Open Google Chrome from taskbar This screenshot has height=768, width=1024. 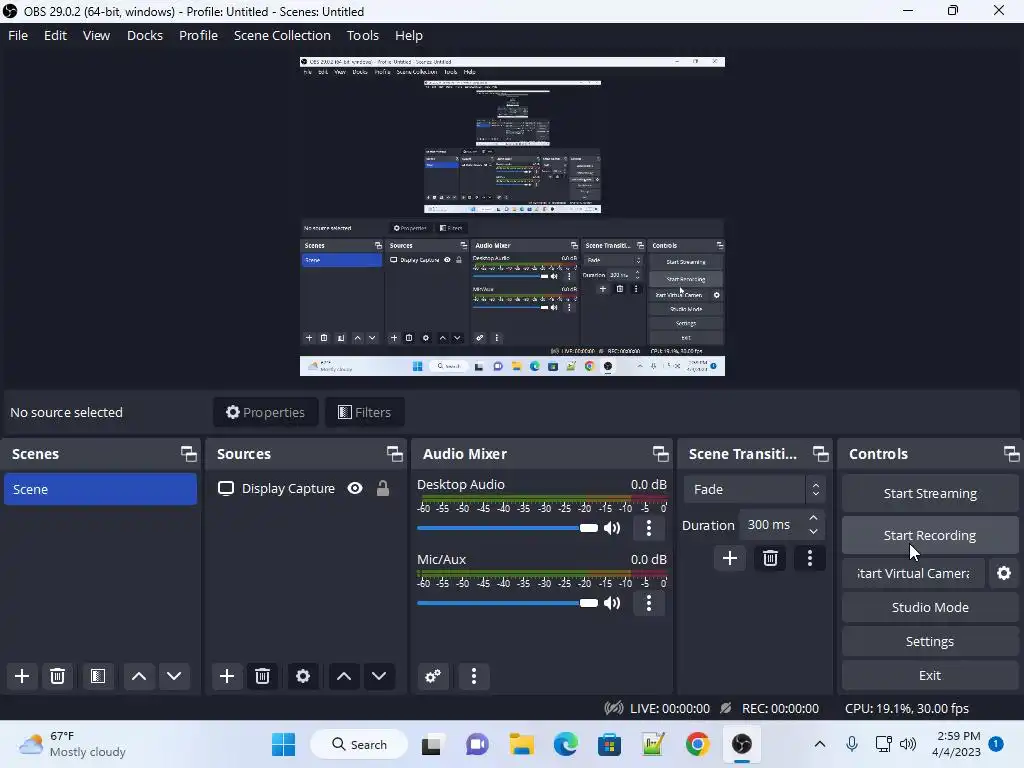tap(697, 744)
